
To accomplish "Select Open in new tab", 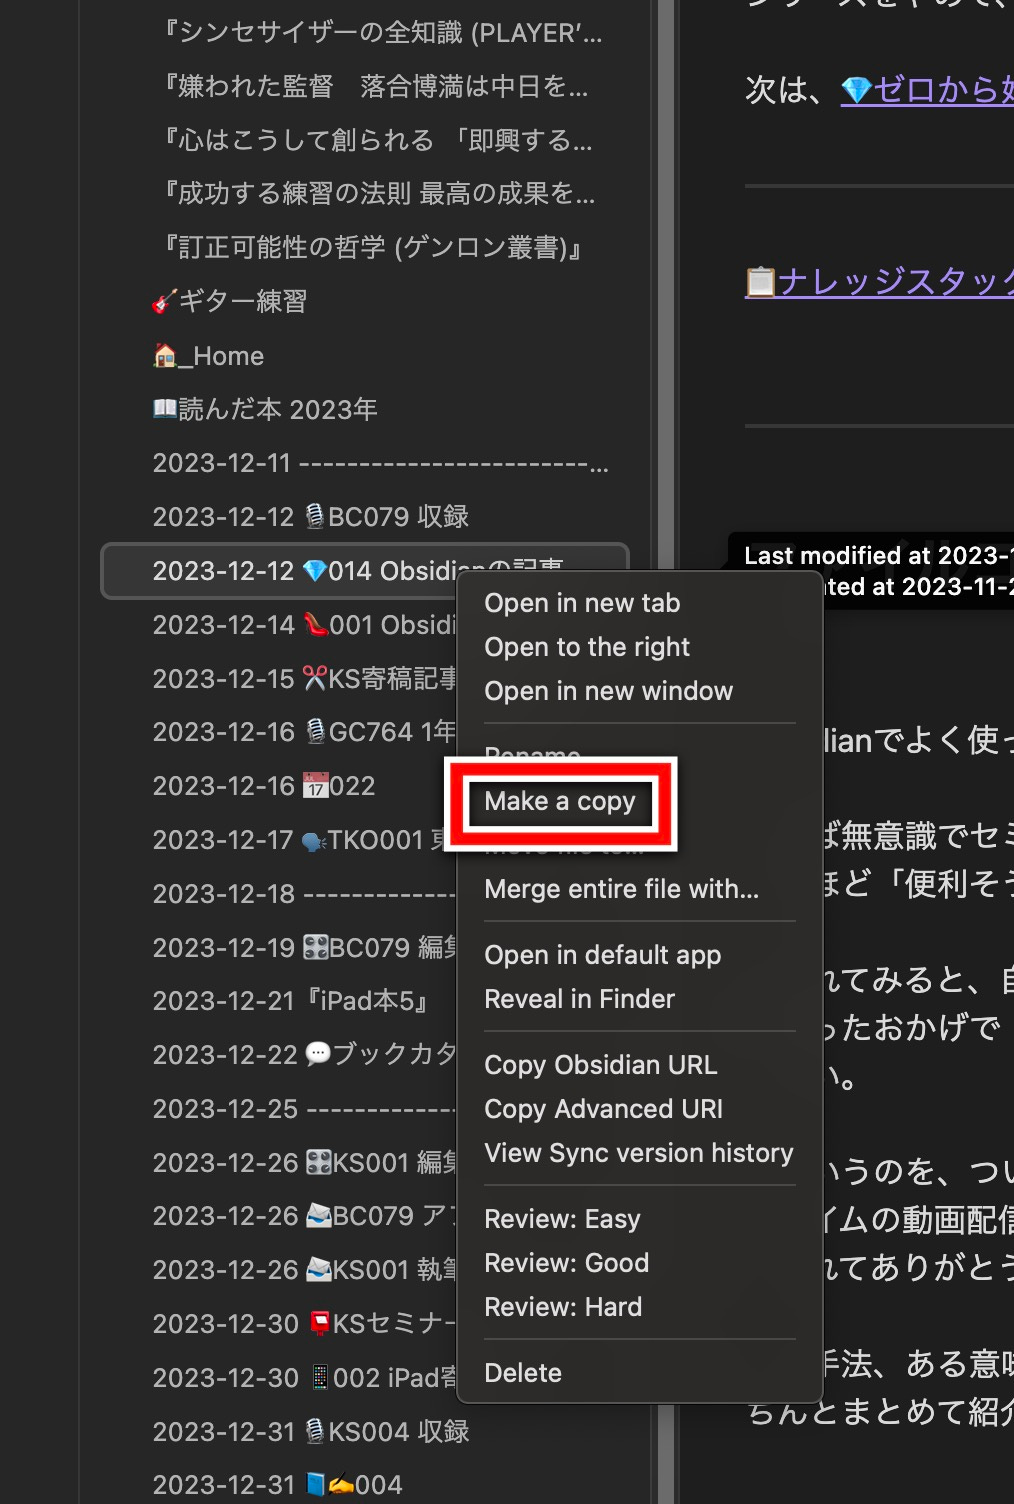I will (581, 602).
